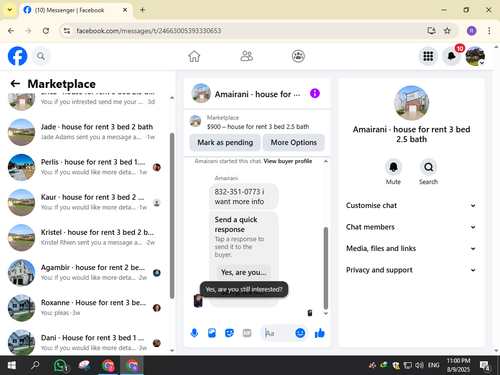Screen dimensions: 500x375
Task: Open the Friends icon in top navigation
Action: tap(246, 56)
